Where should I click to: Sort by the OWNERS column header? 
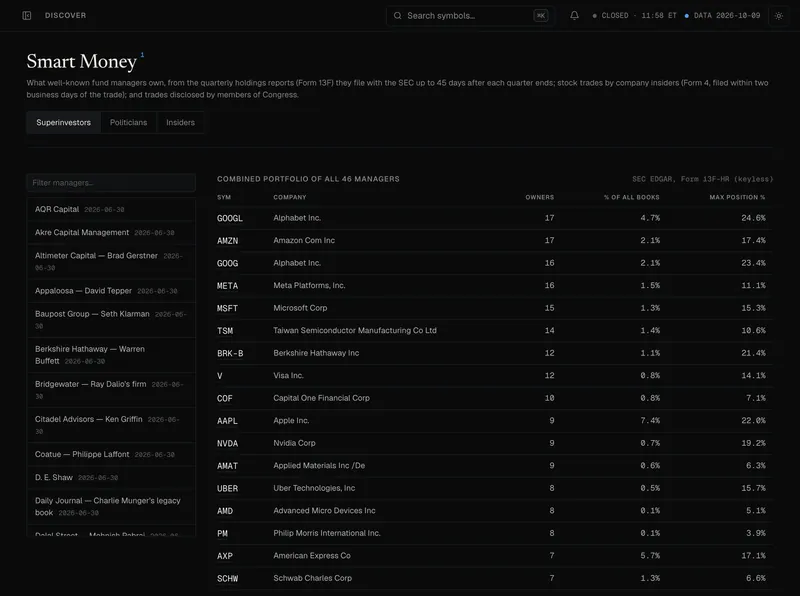[x=539, y=197]
